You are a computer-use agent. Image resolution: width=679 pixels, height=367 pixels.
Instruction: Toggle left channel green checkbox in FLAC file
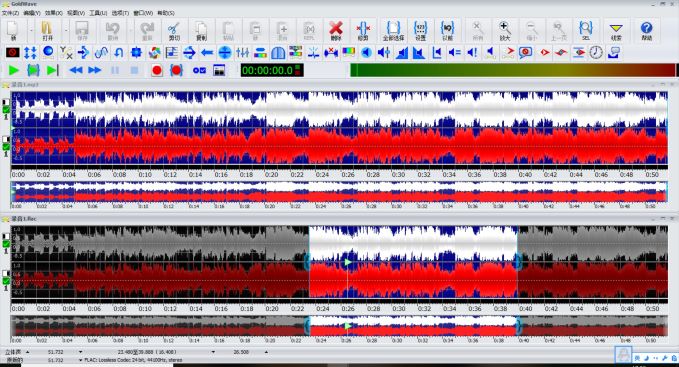[6, 244]
